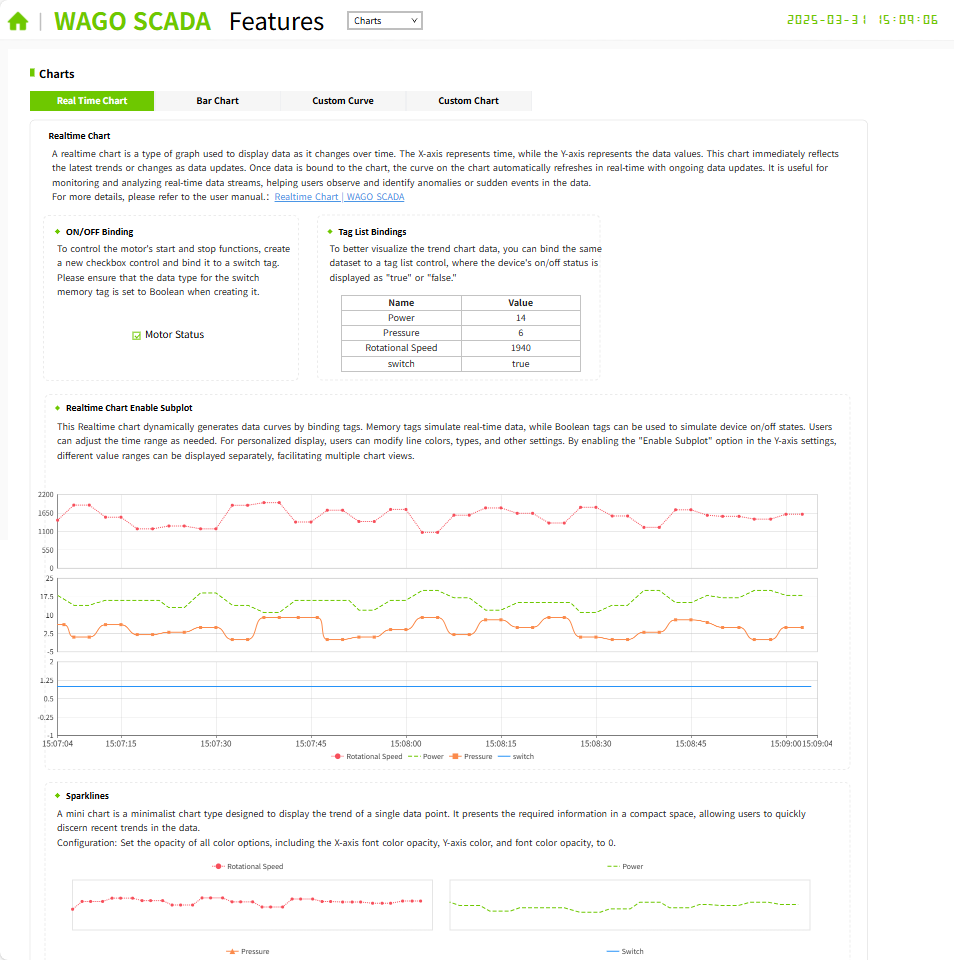Image resolution: width=954 pixels, height=960 pixels.
Task: Click the Rotational Speed sparkline legend marker
Action: pos(217,866)
